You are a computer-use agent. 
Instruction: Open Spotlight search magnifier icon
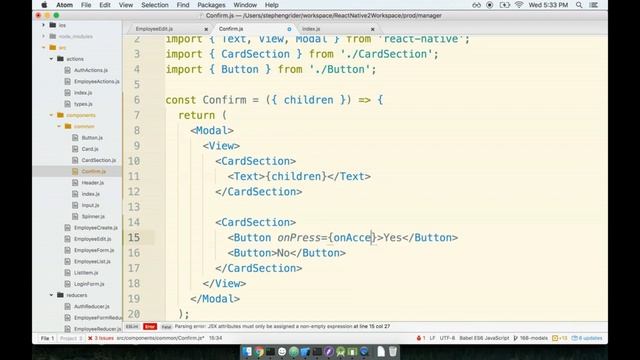click(579, 5)
